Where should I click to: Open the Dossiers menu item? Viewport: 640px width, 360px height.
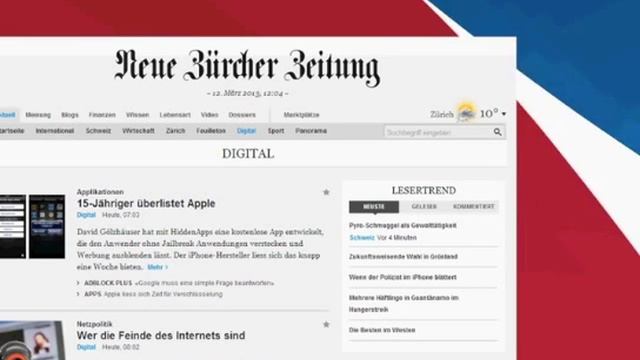(x=242, y=115)
